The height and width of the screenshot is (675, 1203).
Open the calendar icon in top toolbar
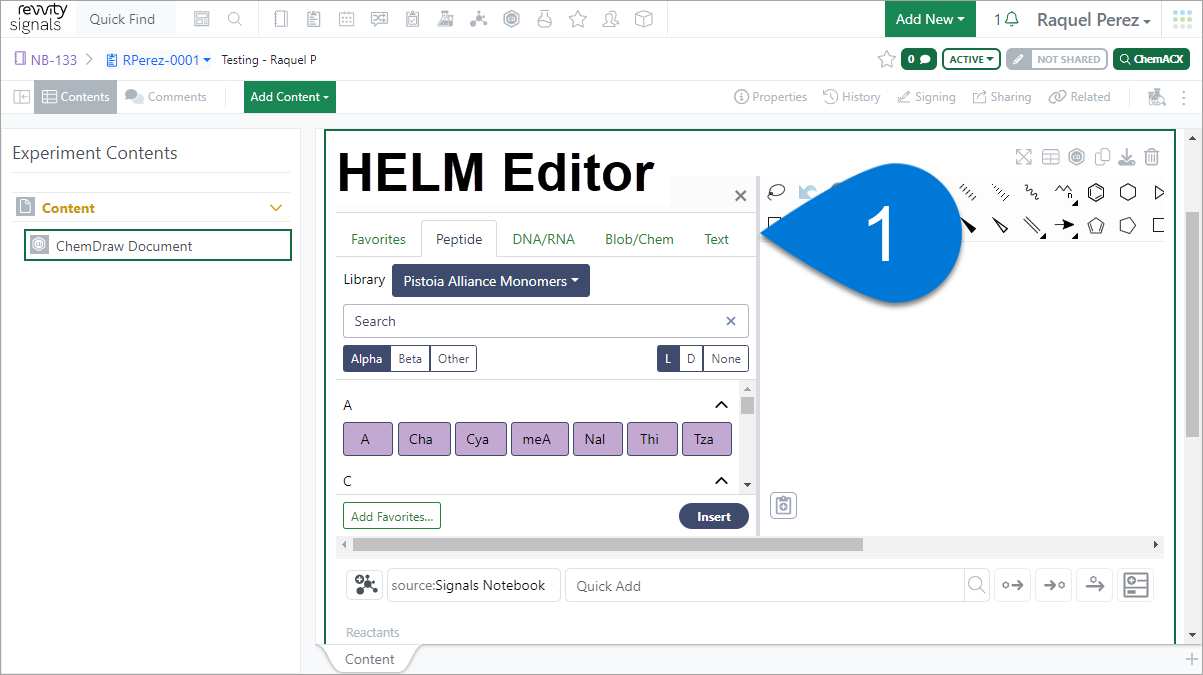pyautogui.click(x=346, y=19)
